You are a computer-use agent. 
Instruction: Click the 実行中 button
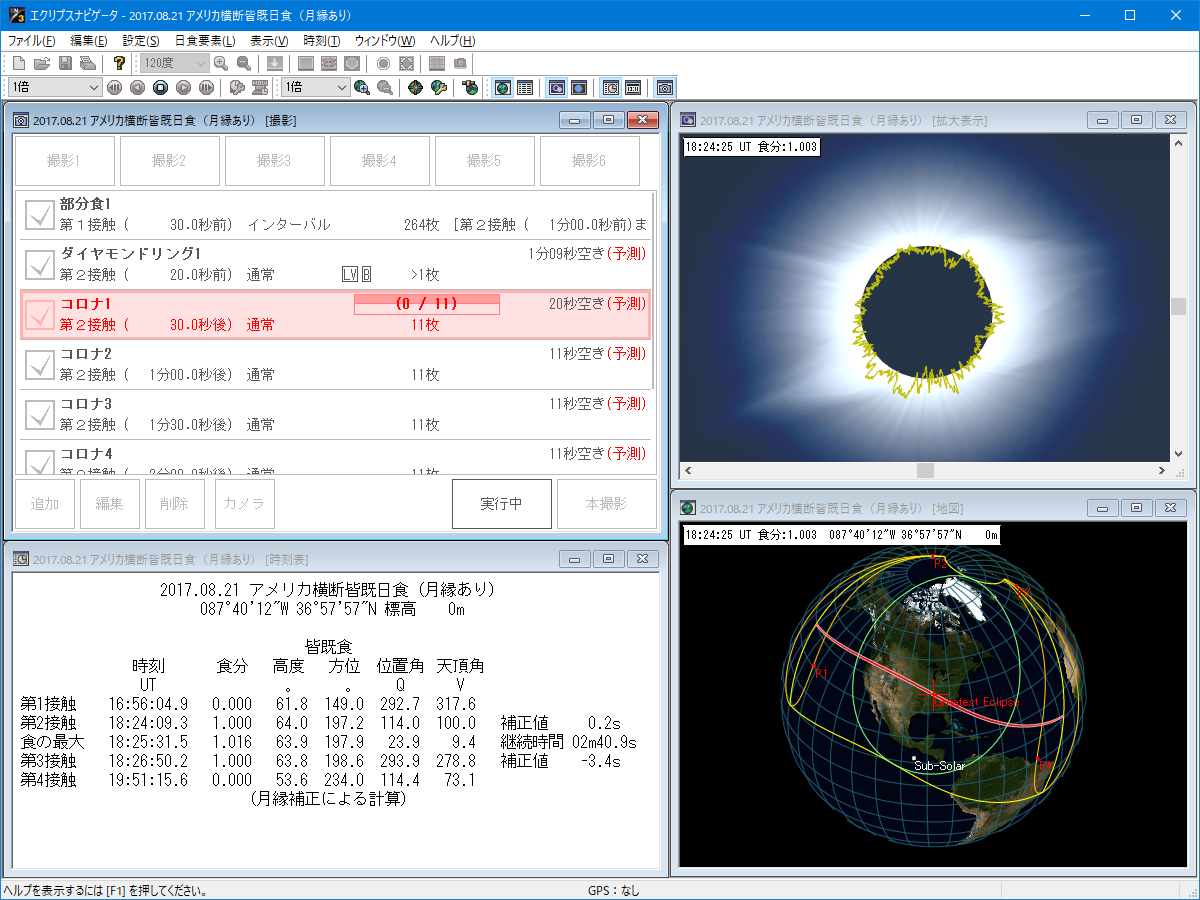[501, 504]
